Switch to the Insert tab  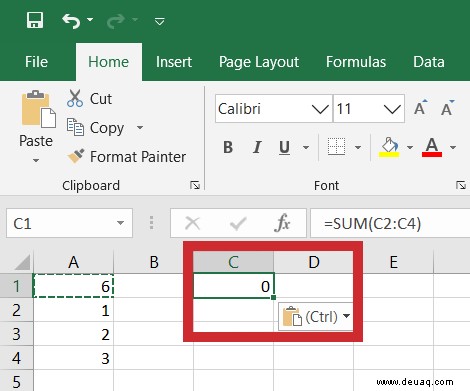pyautogui.click(x=174, y=62)
